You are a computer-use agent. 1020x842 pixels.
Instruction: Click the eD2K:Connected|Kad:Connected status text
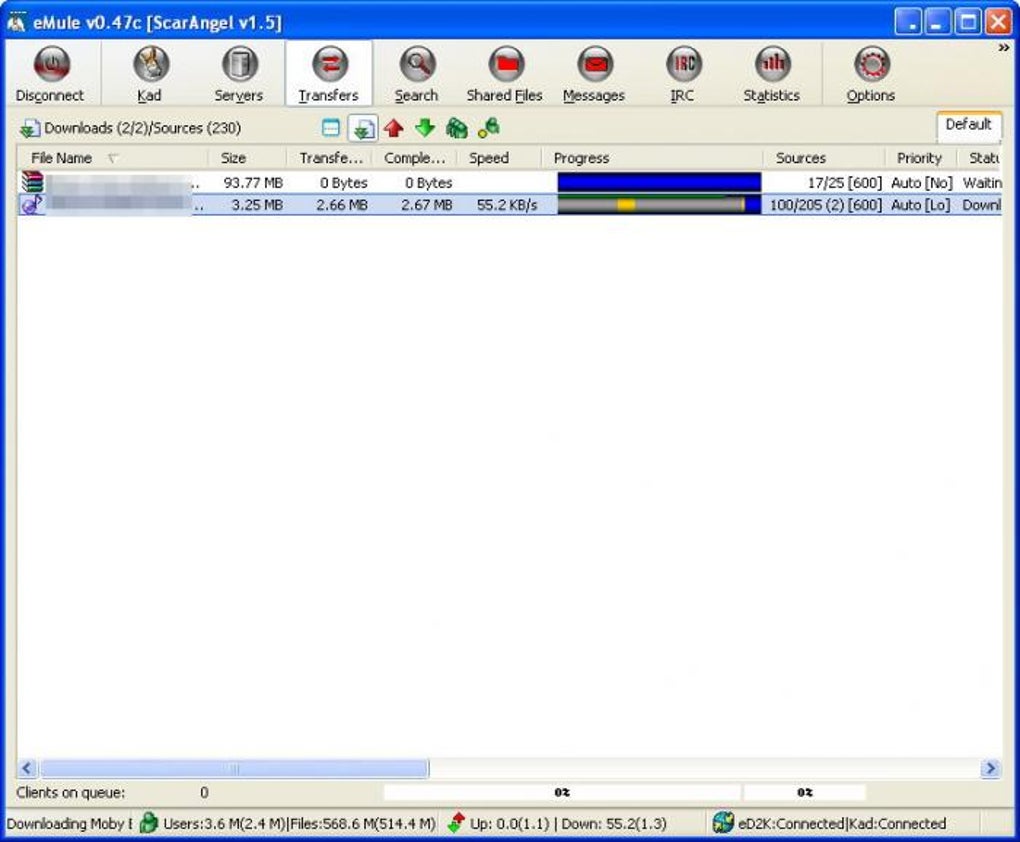pos(842,824)
